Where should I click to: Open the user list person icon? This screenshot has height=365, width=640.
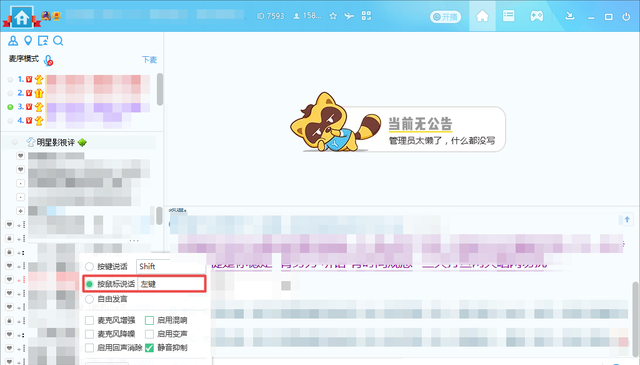click(13, 40)
